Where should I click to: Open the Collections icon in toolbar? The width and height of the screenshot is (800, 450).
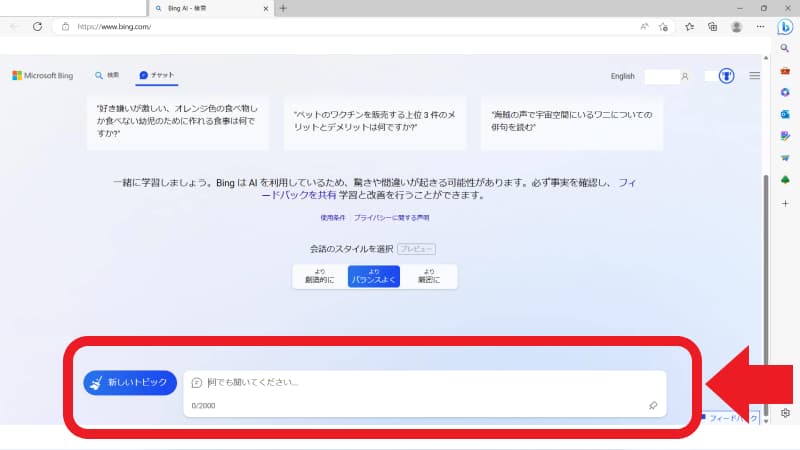point(712,27)
